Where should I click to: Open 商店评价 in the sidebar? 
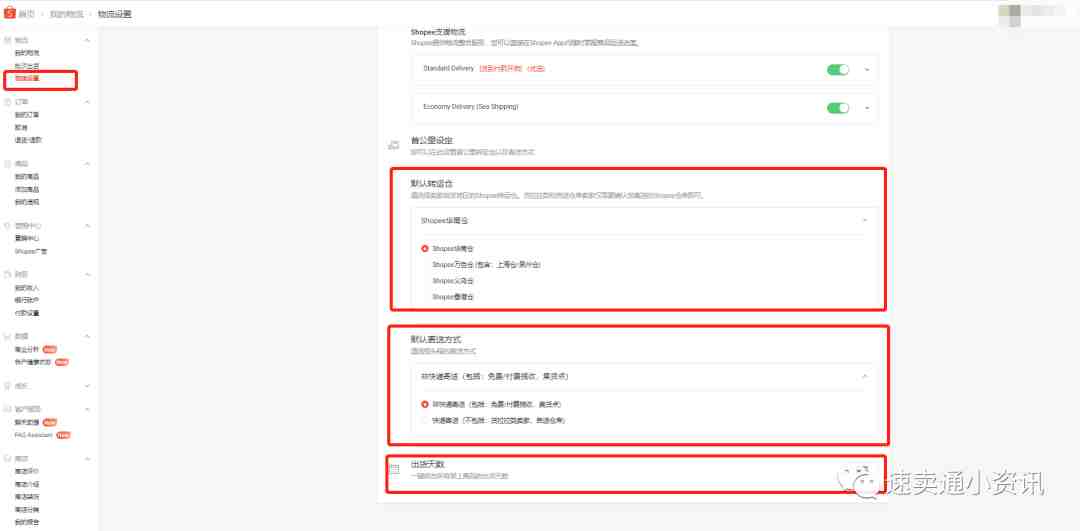click(x=27, y=472)
